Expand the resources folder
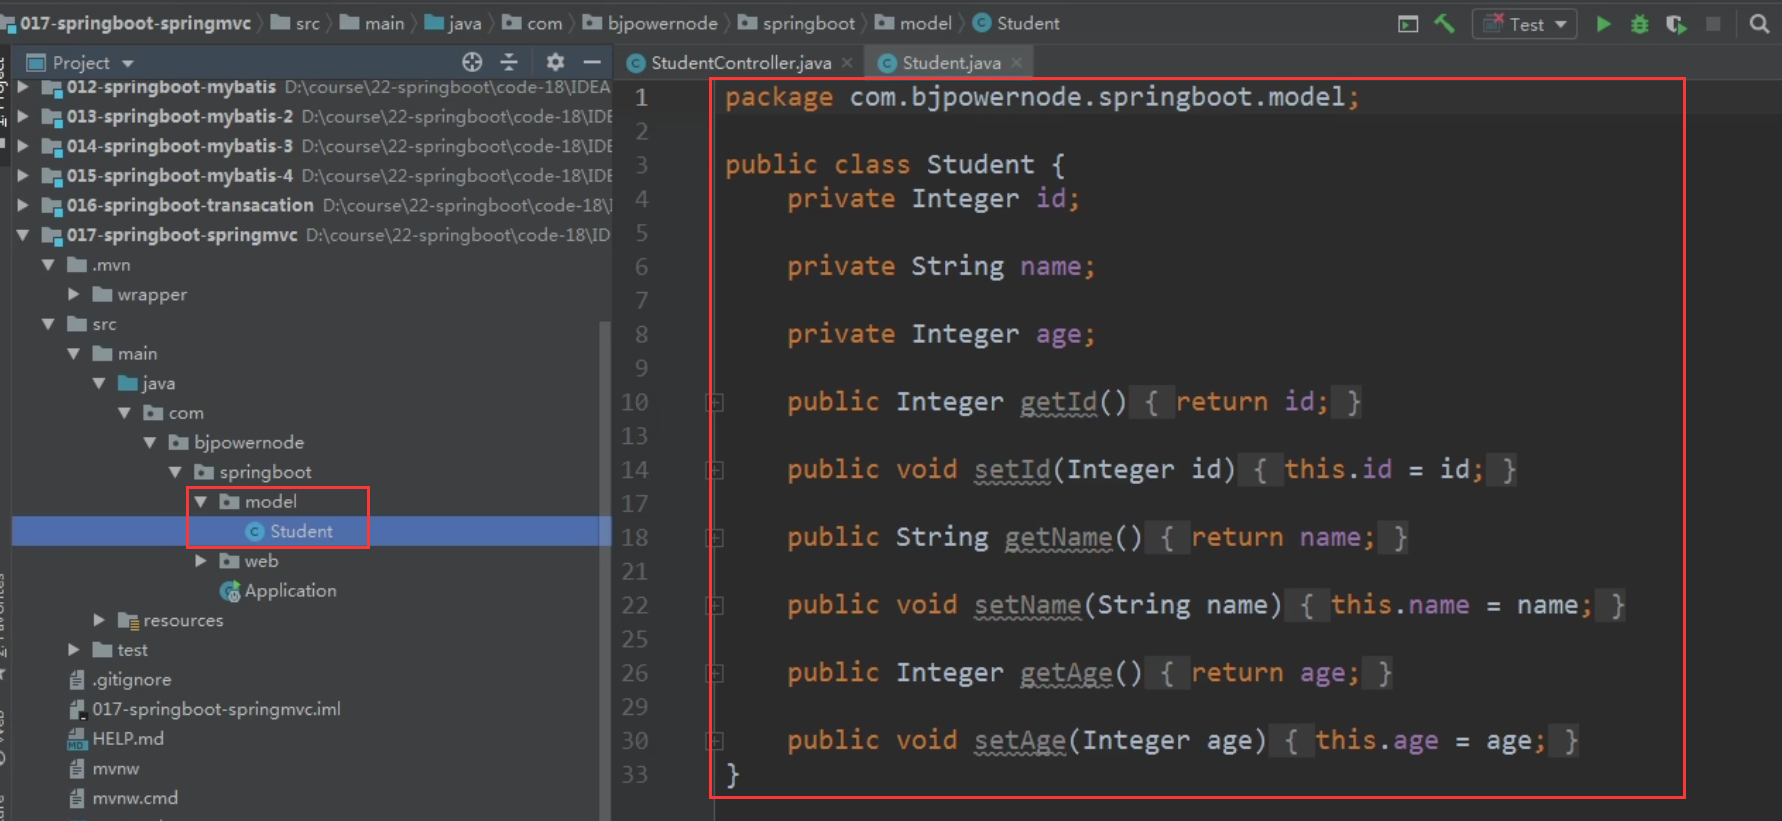 point(99,620)
